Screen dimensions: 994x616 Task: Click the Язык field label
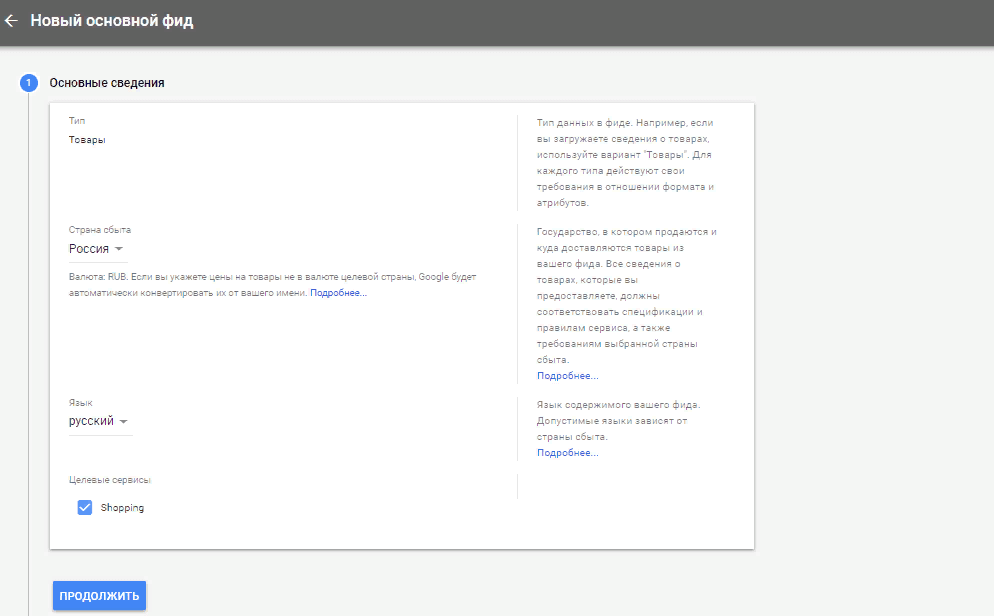click(81, 402)
